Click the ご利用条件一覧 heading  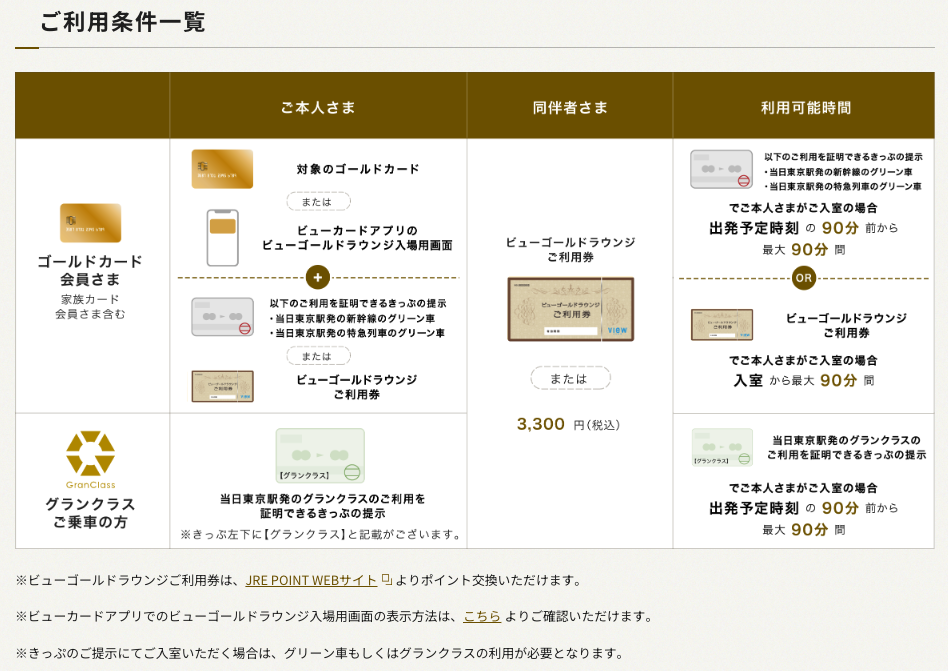click(x=123, y=22)
